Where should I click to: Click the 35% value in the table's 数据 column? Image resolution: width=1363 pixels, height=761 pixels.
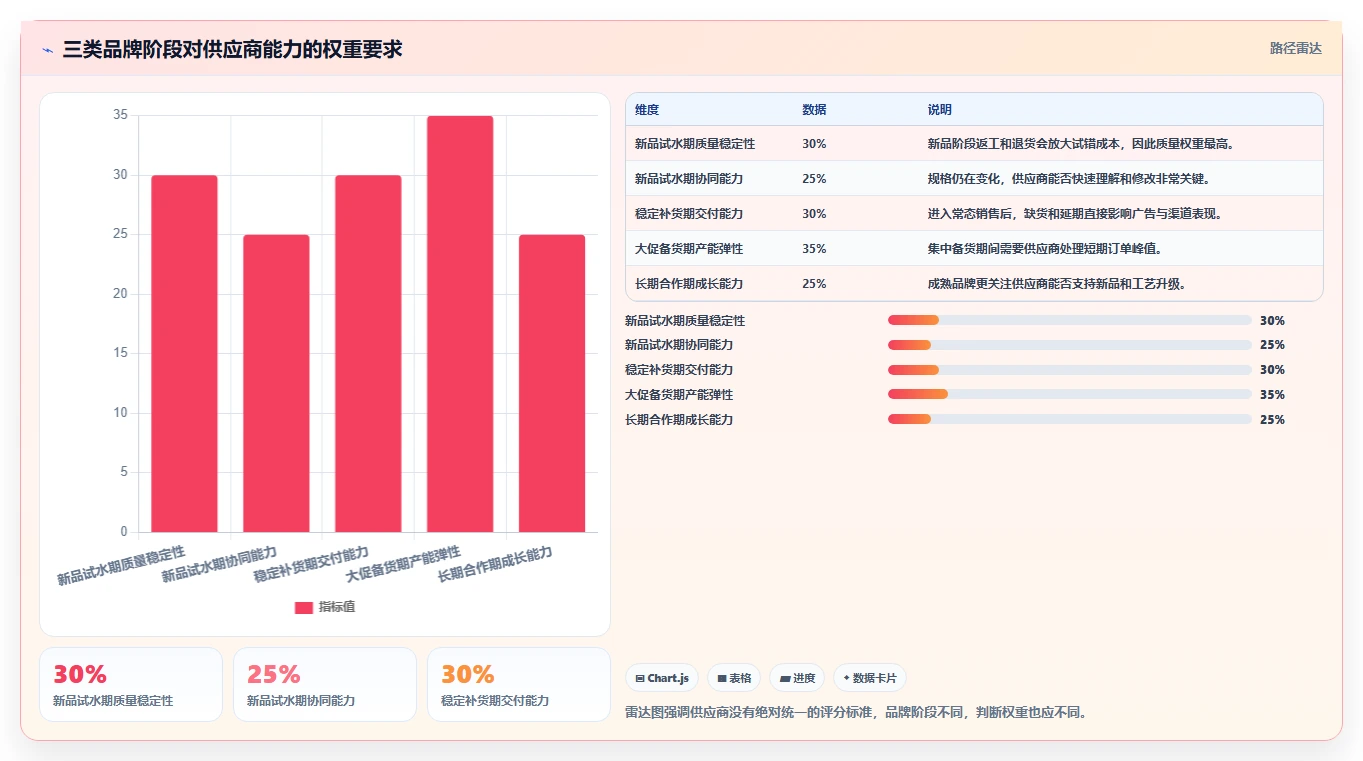[x=814, y=249]
